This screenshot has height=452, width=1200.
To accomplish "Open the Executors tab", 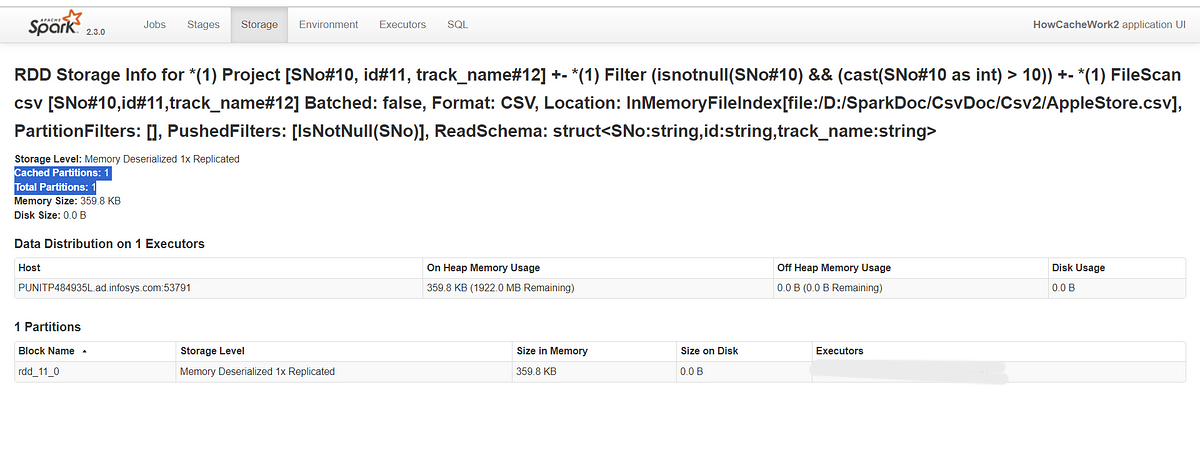I will [x=402, y=24].
